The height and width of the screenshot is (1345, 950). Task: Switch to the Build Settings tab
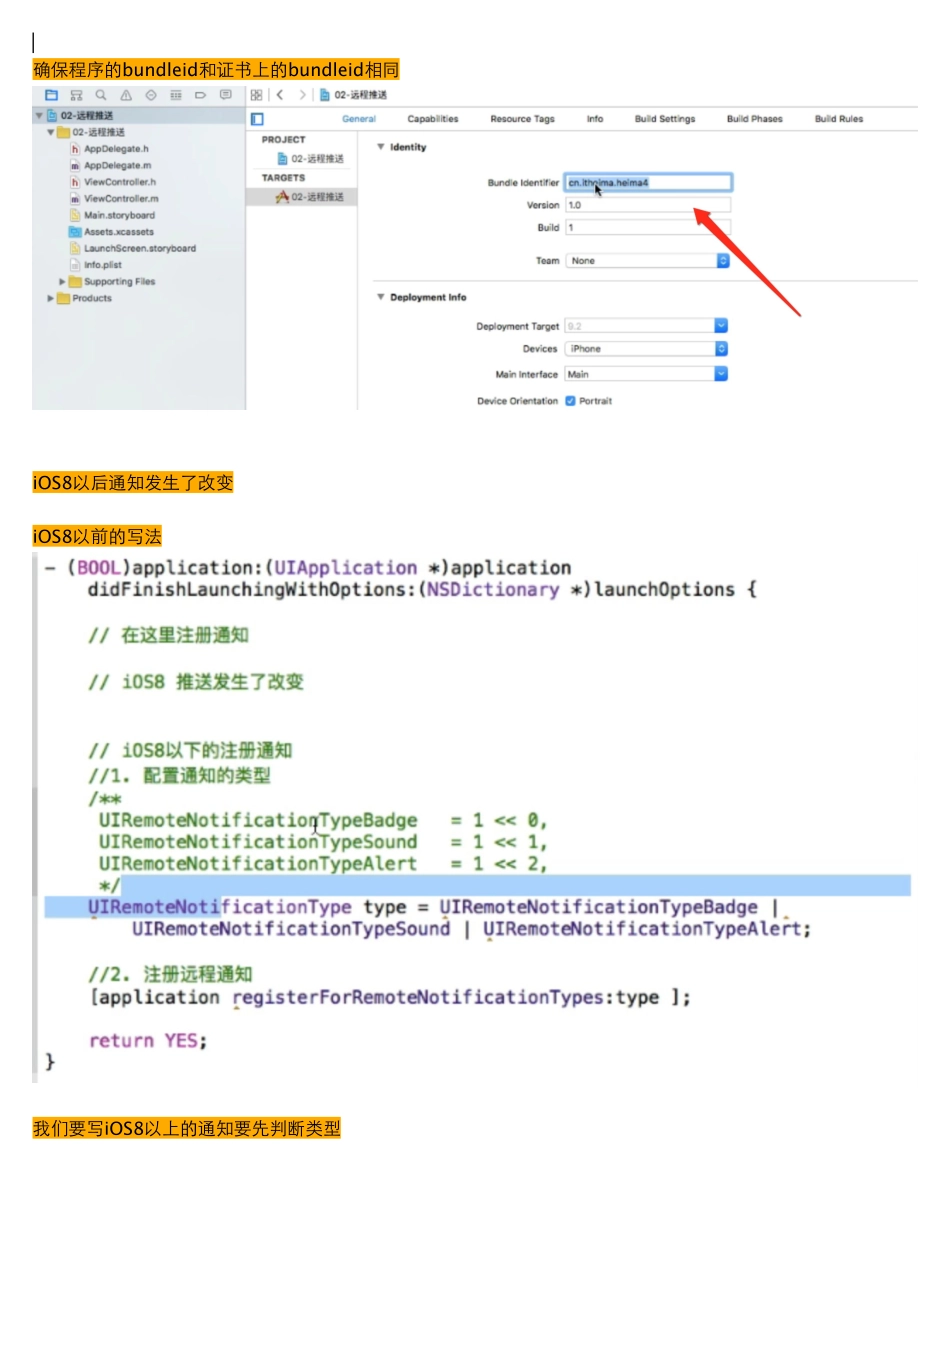click(x=664, y=118)
